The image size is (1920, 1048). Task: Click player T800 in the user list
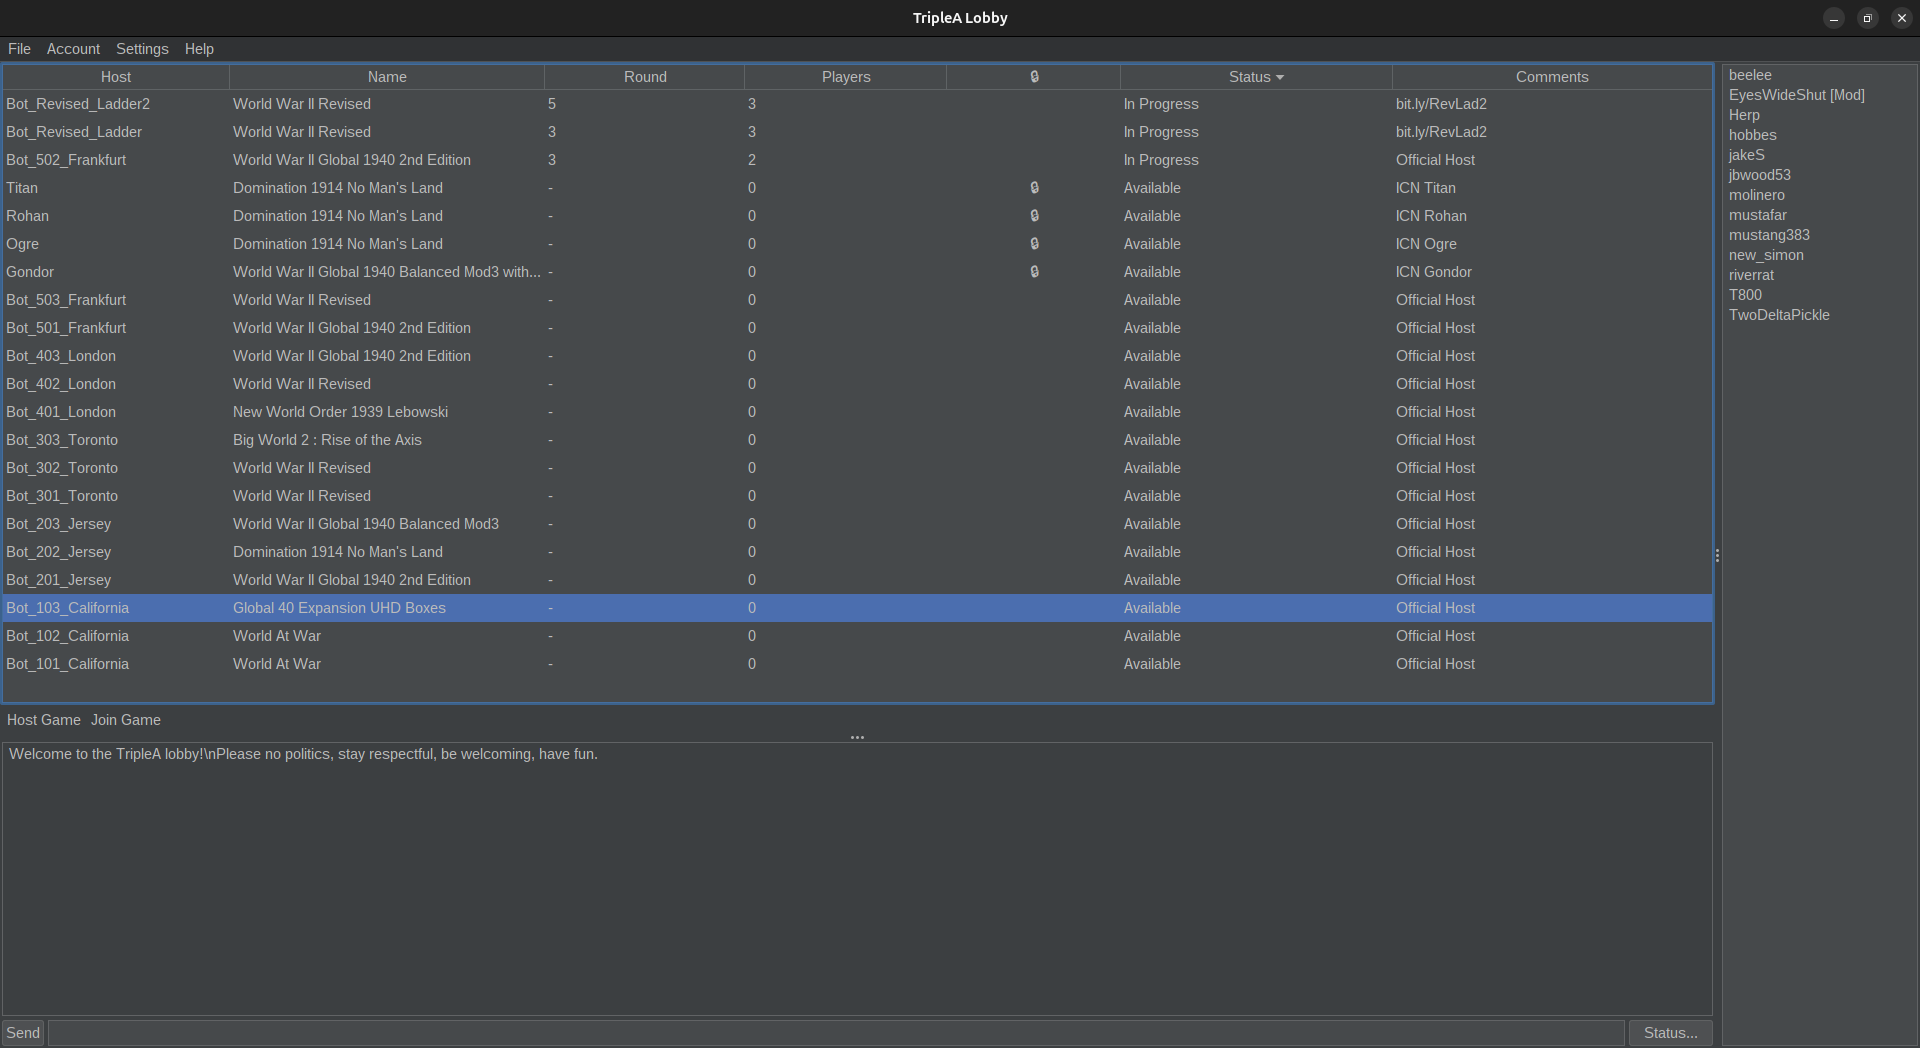coord(1745,295)
